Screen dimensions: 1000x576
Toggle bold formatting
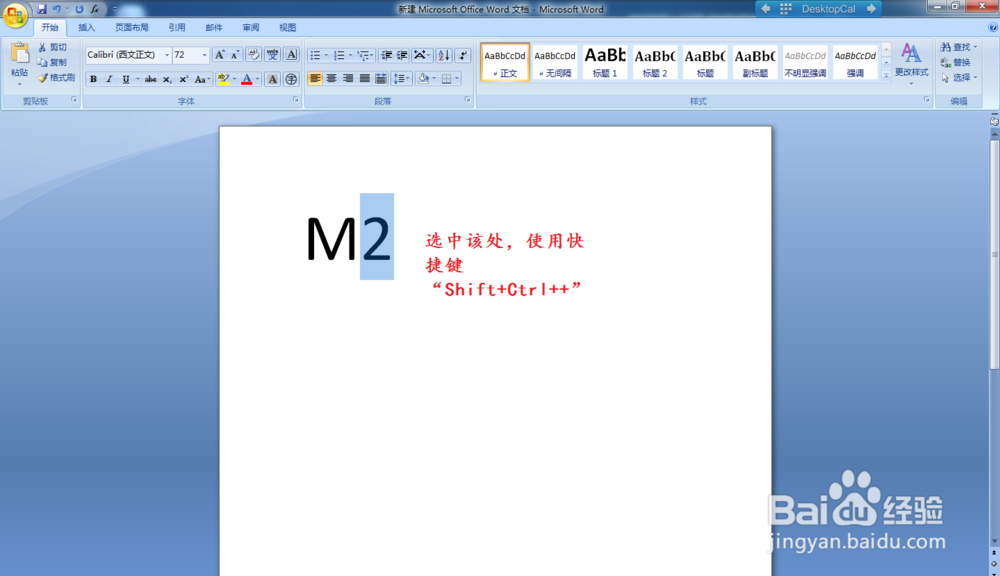coord(93,78)
